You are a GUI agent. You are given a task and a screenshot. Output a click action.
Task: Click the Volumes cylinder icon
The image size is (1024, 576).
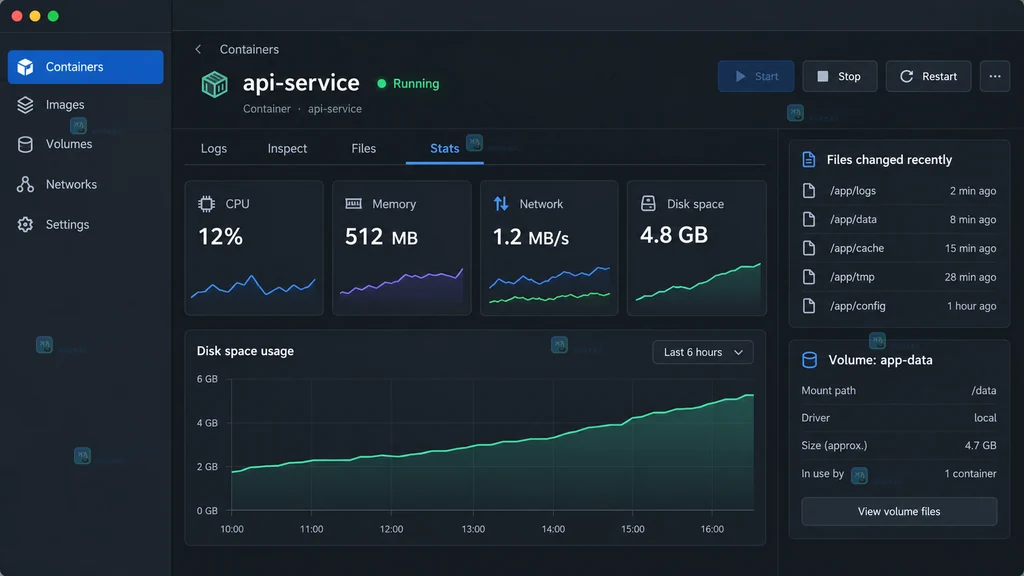(x=25, y=144)
